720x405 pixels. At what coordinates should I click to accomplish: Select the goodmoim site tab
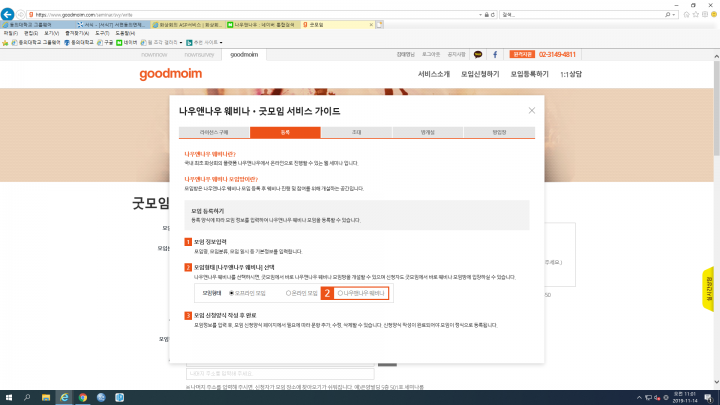point(244,55)
